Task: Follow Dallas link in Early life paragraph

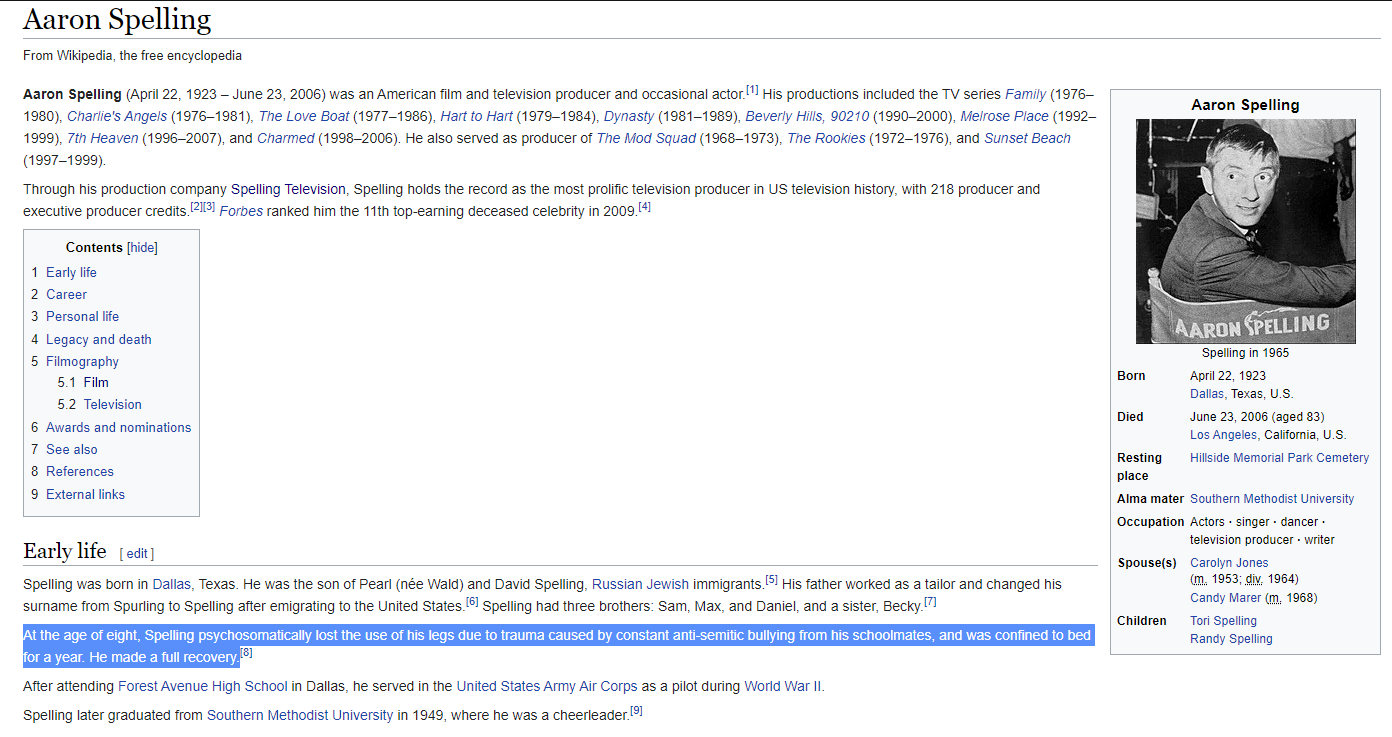Action: click(171, 584)
